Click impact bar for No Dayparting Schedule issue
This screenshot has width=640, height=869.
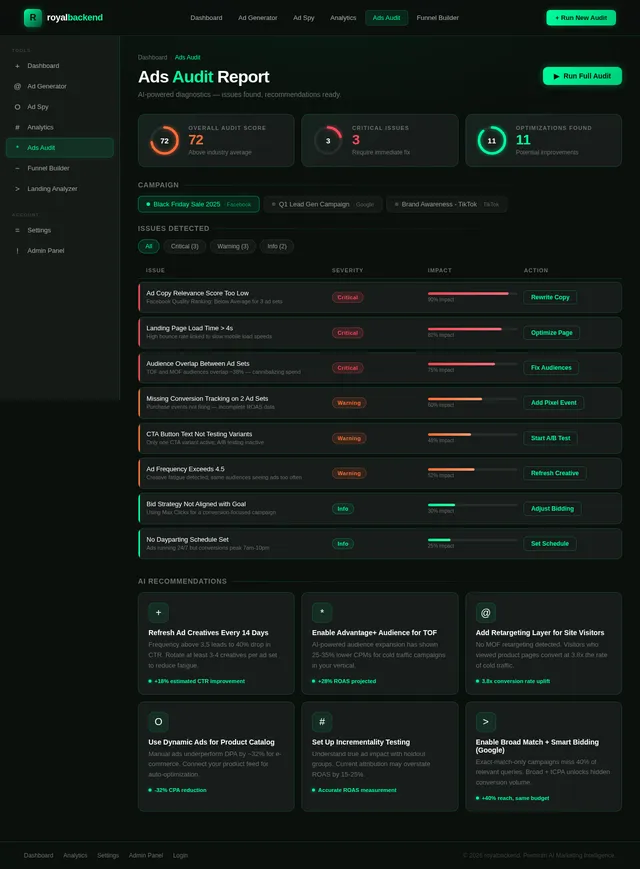tap(472, 540)
